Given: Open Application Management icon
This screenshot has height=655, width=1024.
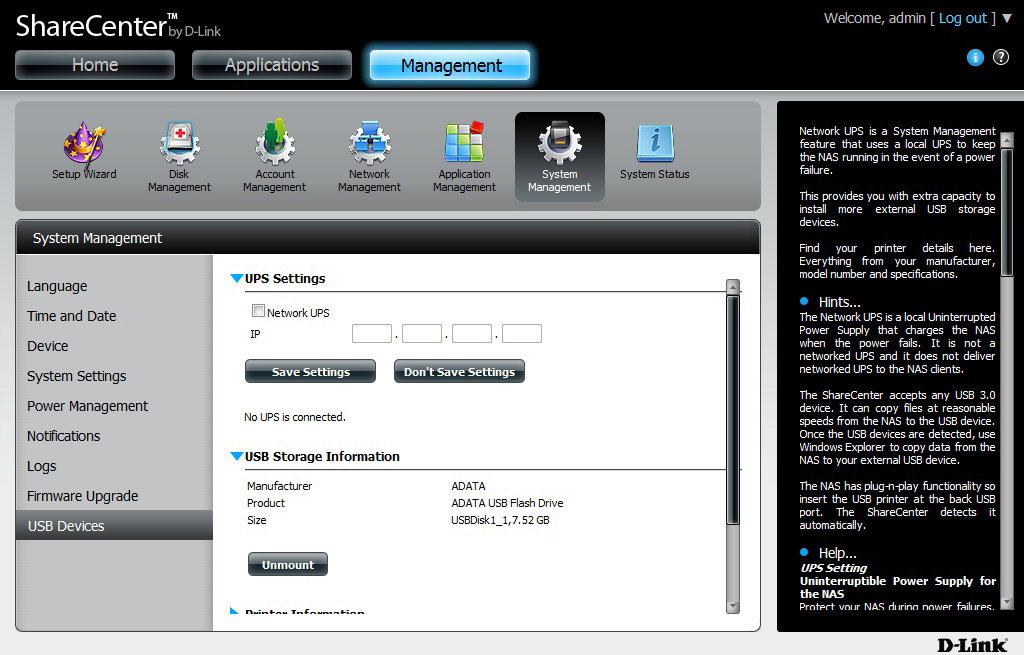Looking at the screenshot, I should (x=464, y=157).
